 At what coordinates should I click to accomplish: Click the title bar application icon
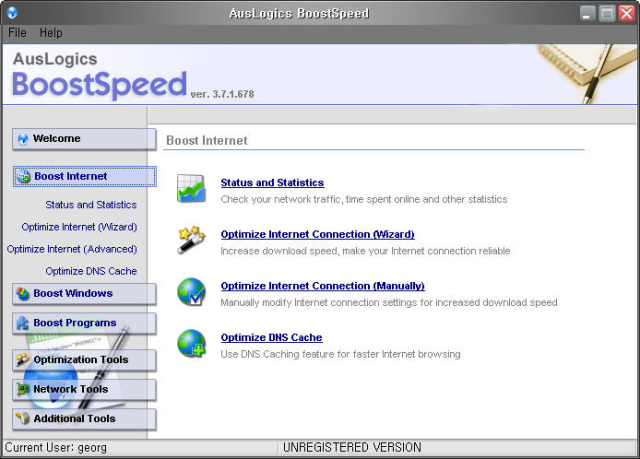pos(12,13)
